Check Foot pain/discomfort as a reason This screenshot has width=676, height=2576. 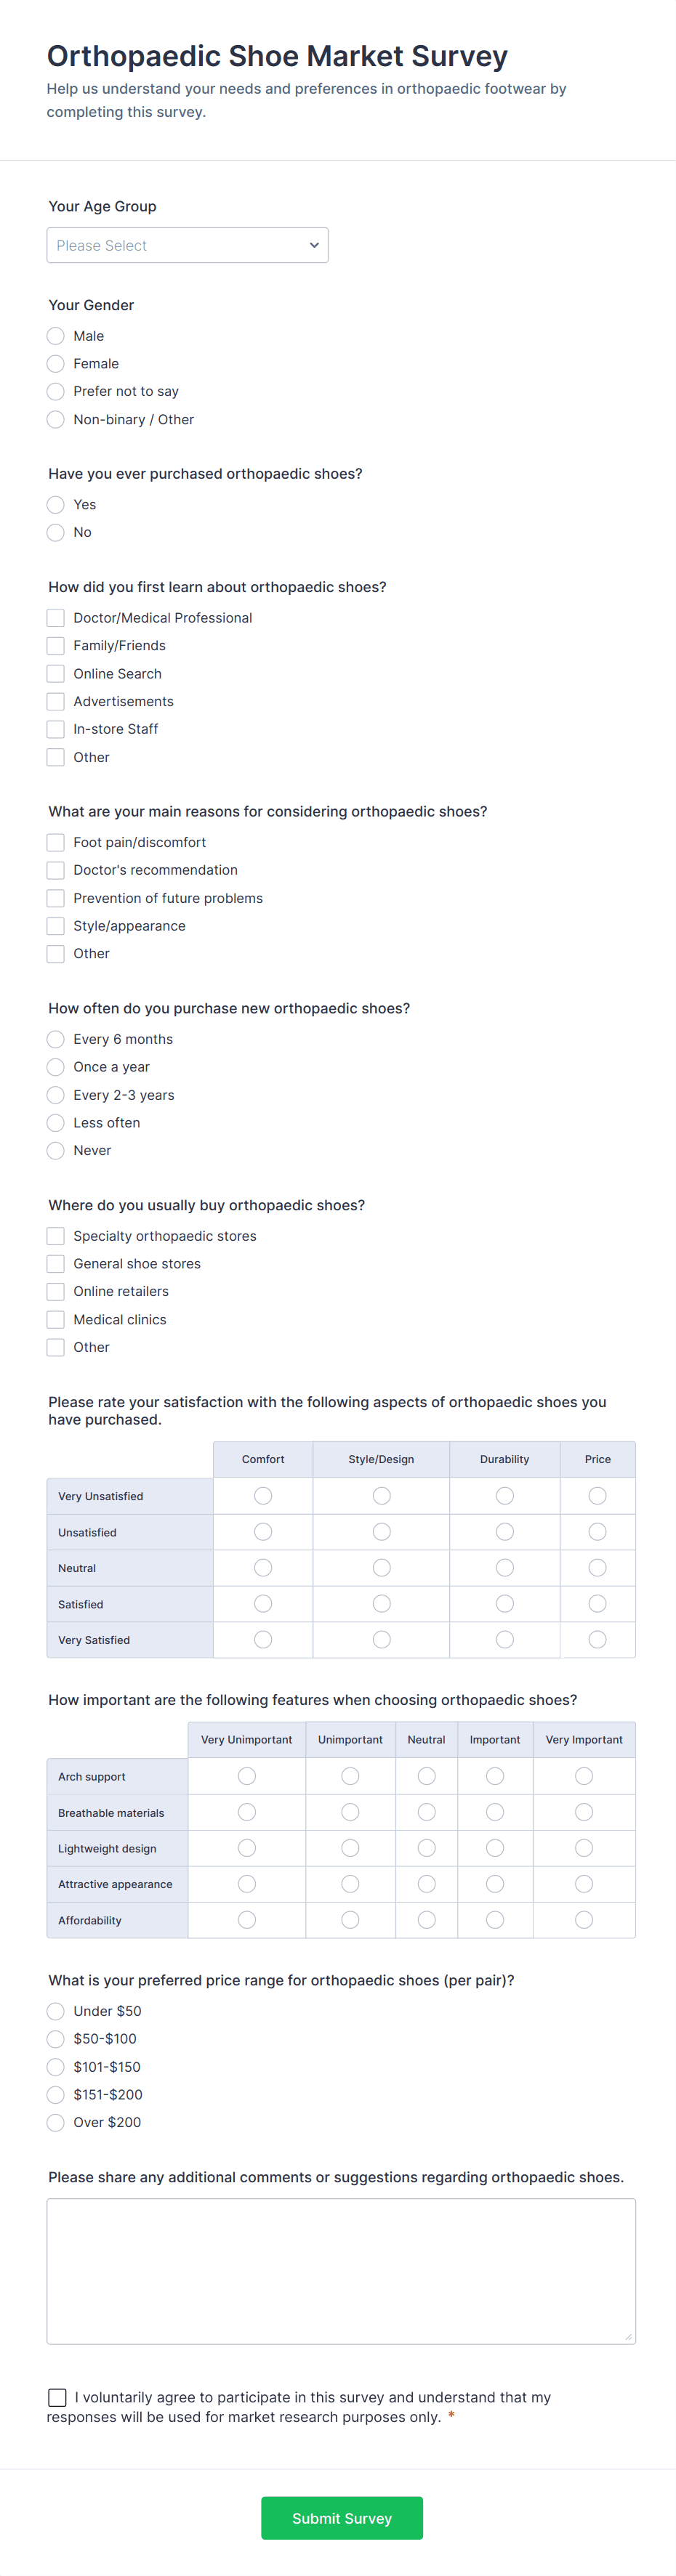[x=55, y=842]
